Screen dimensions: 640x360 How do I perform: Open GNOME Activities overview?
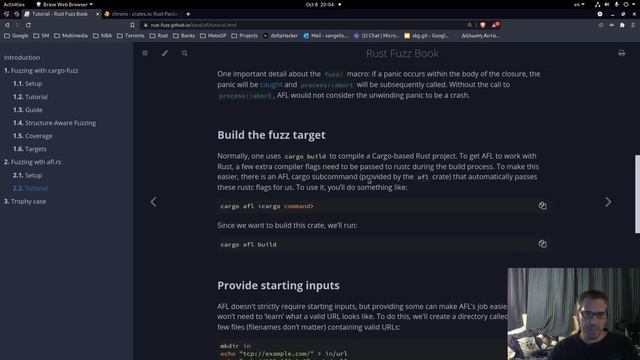pyautogui.click(x=14, y=4)
